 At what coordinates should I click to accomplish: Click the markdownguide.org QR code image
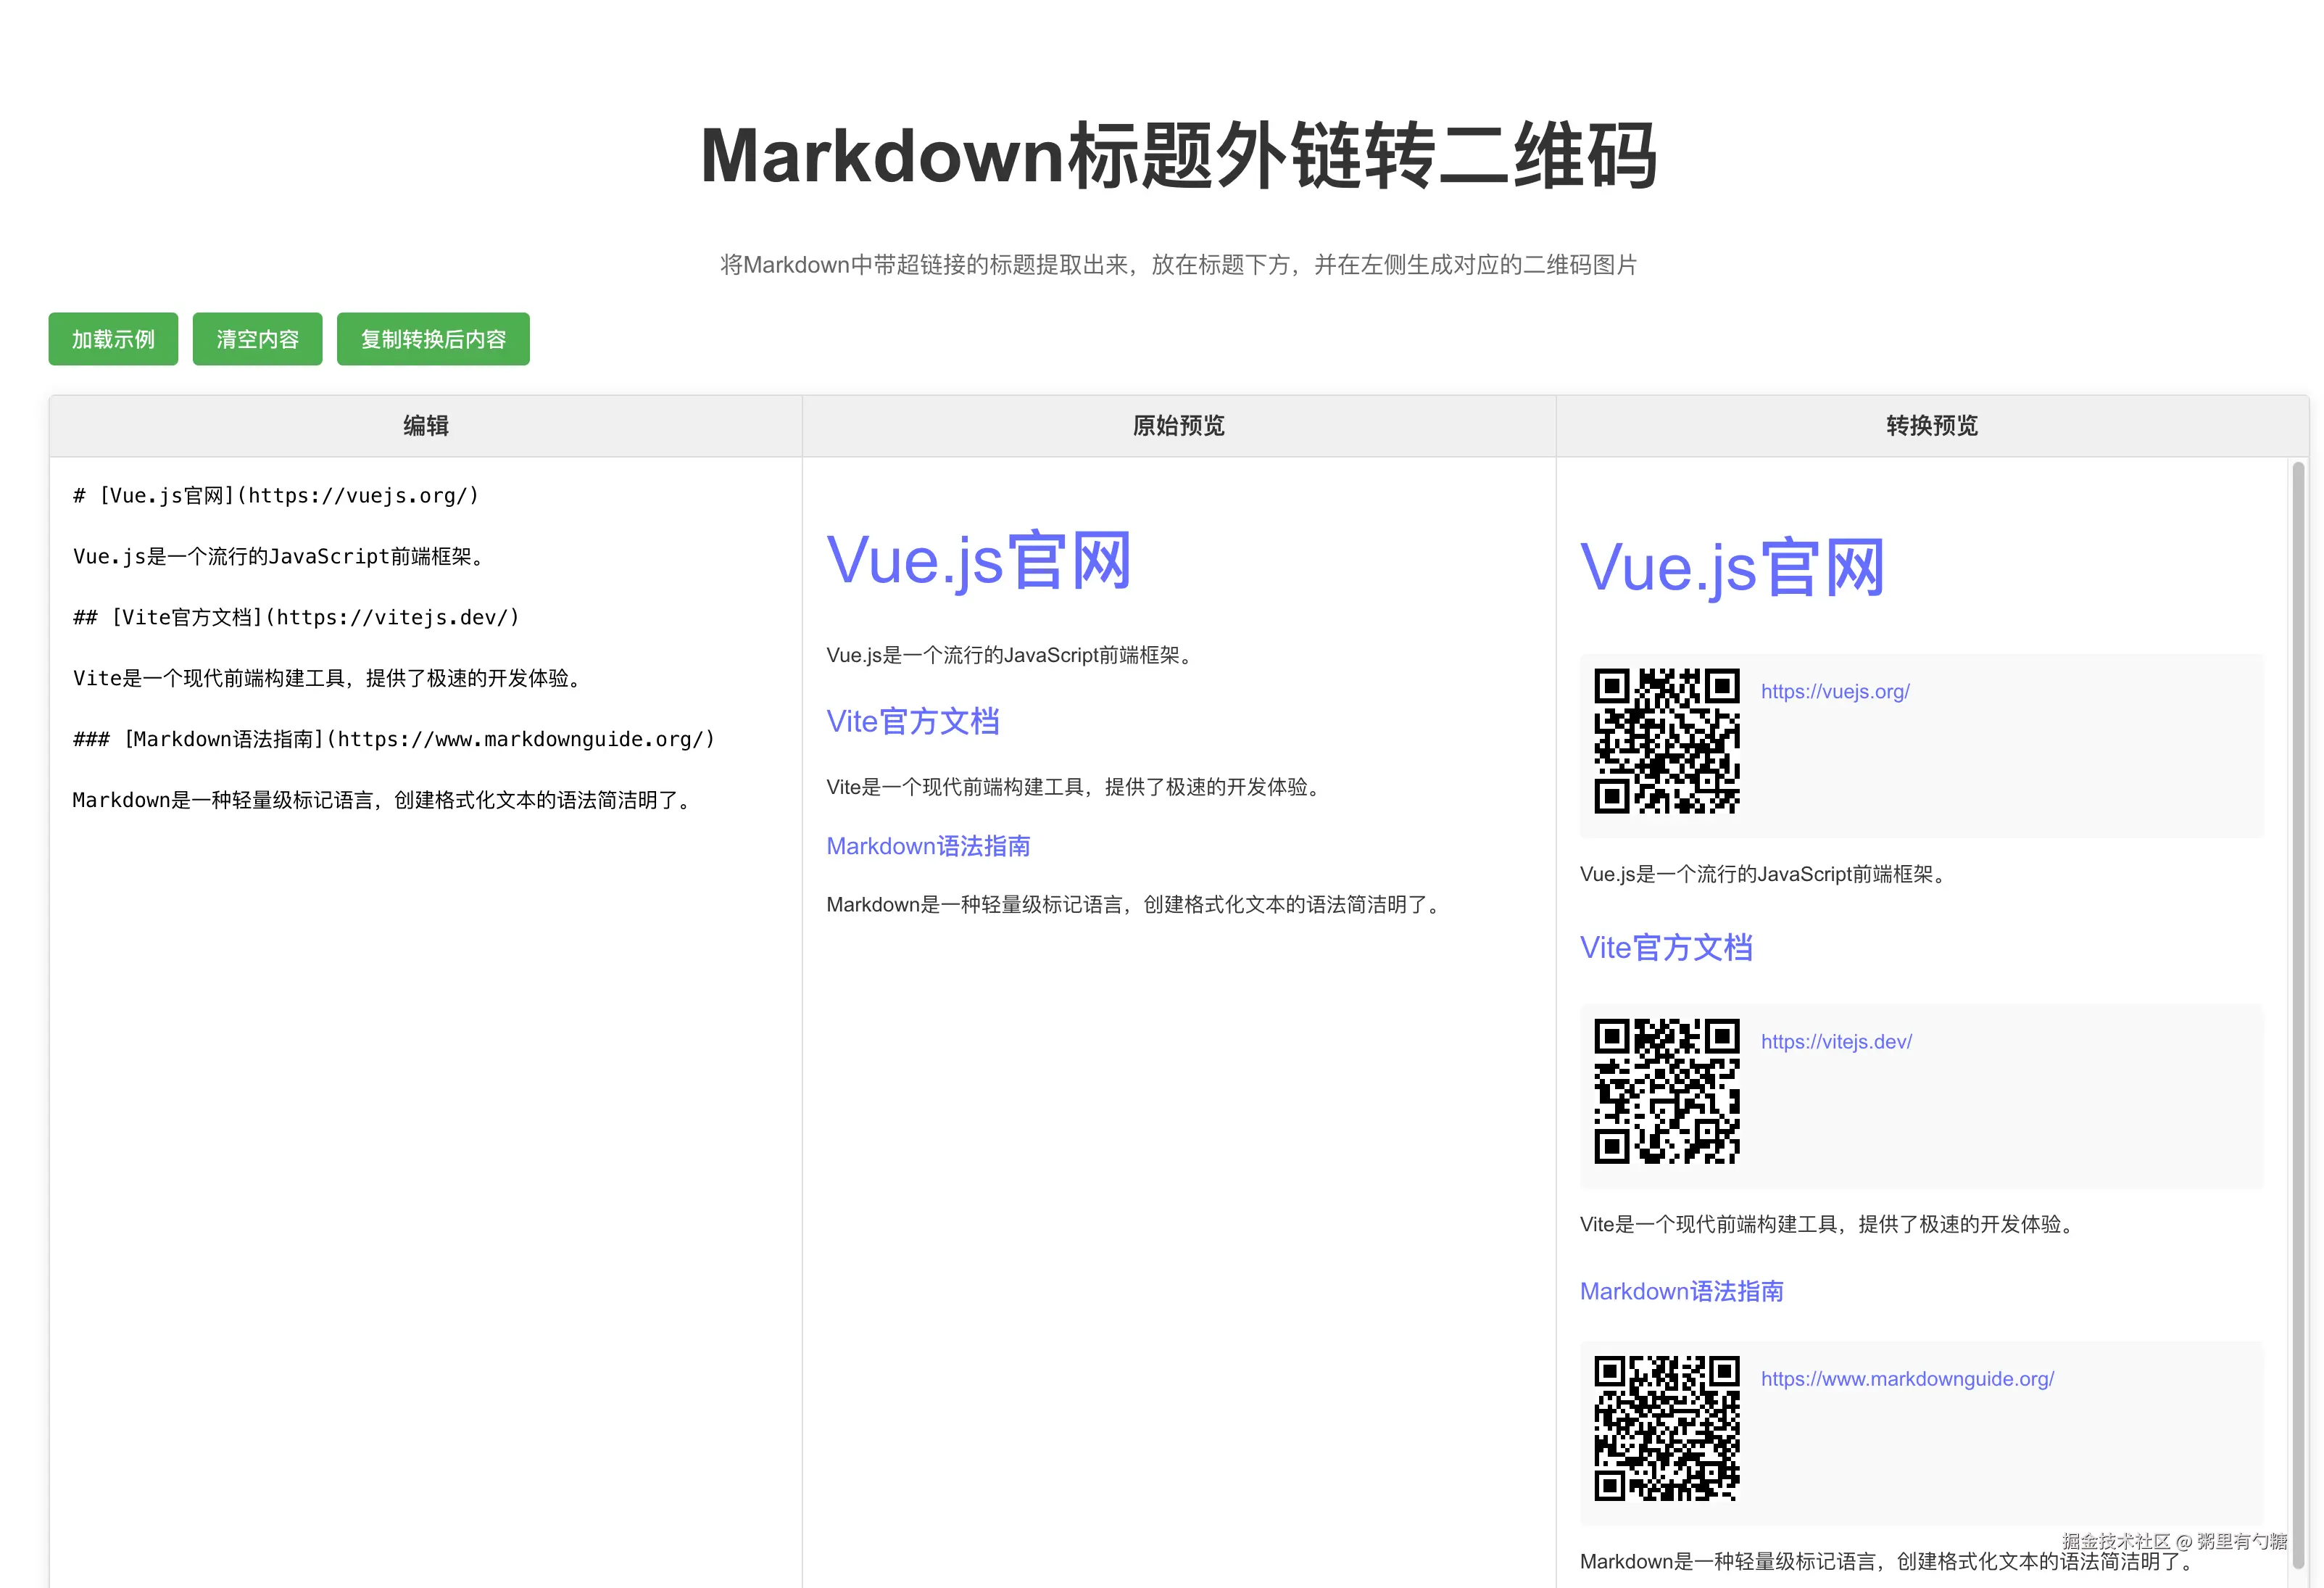[x=1666, y=1428]
